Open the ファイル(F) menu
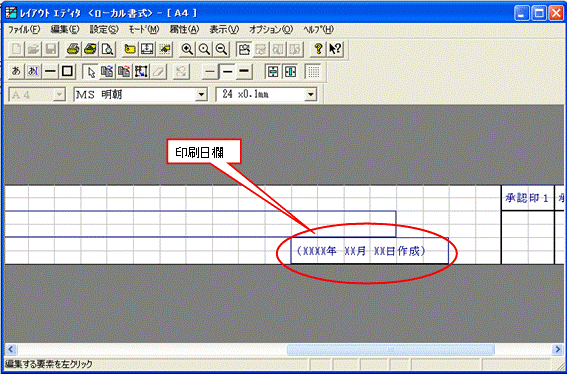 pos(24,30)
